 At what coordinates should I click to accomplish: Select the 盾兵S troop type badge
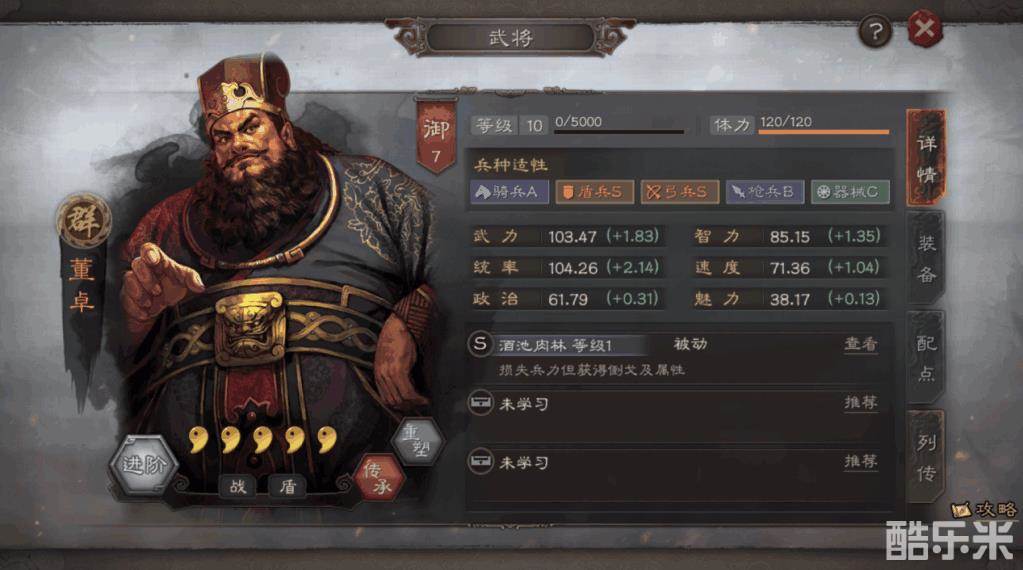tap(594, 192)
